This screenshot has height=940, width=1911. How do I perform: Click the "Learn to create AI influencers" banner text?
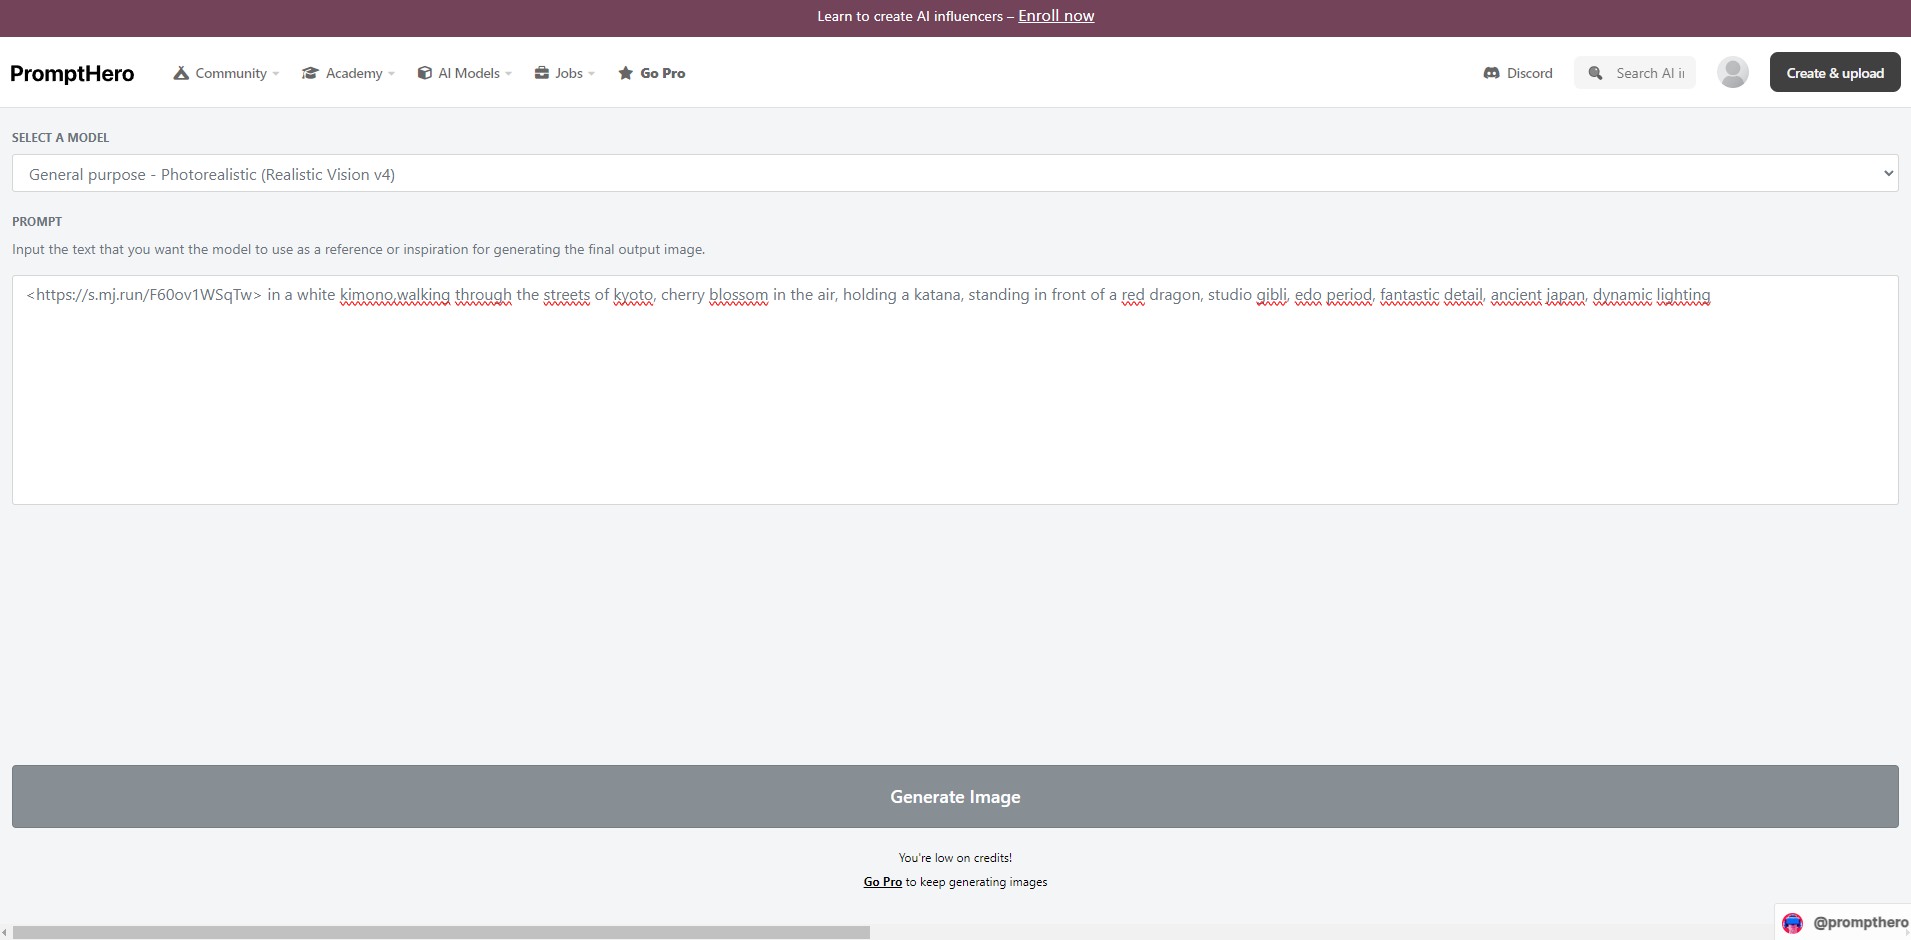click(909, 16)
